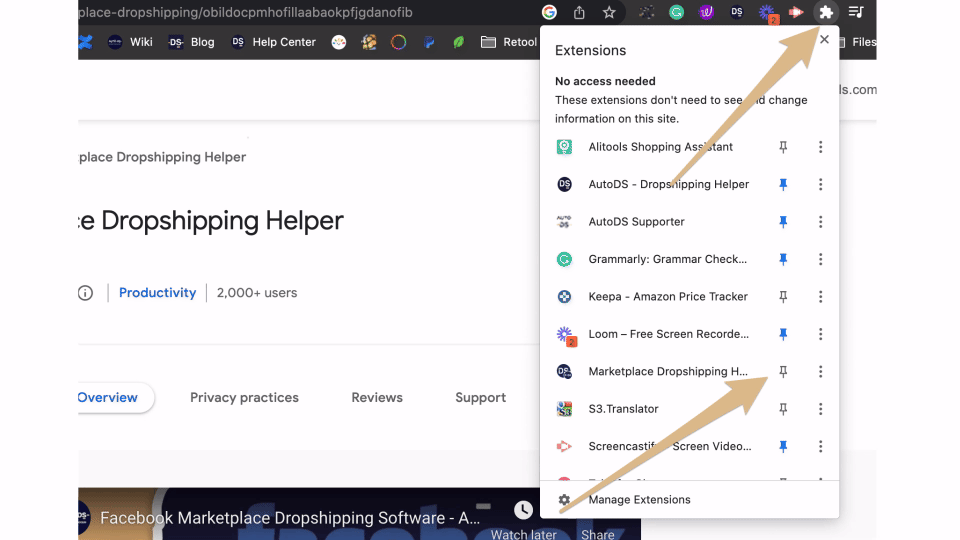
Task: Click the Manage Extensions gear icon
Action: 564,500
